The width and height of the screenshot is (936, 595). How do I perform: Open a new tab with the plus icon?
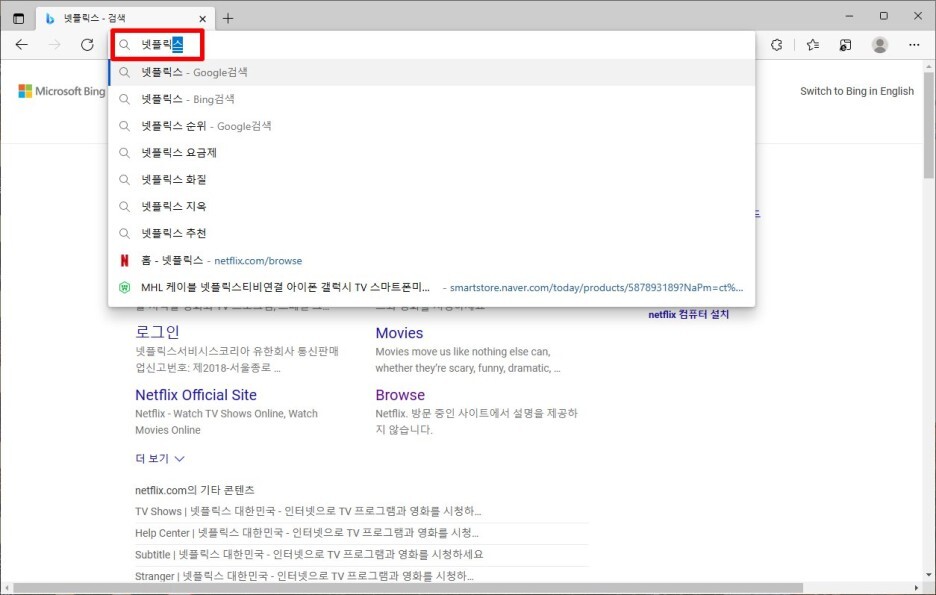click(227, 19)
